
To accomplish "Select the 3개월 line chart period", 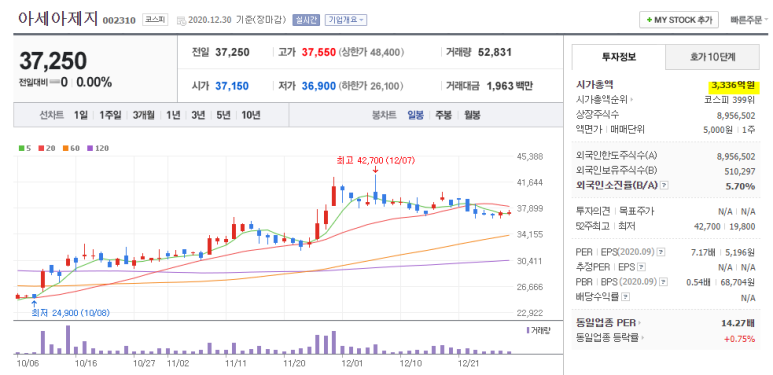I will [x=143, y=115].
